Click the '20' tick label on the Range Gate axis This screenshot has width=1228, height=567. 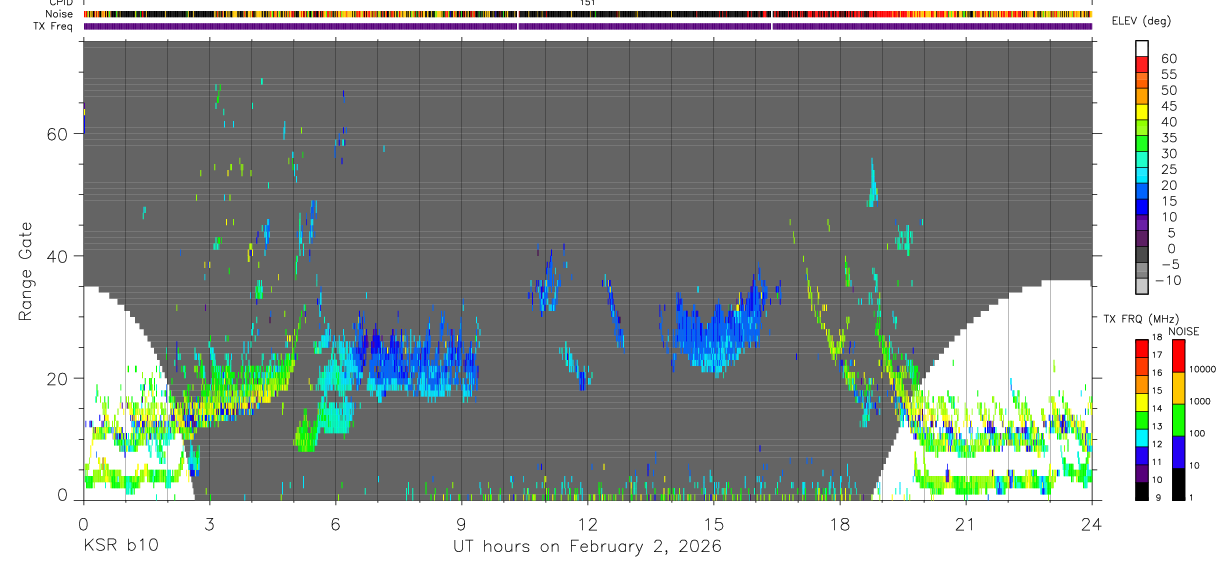click(x=57, y=378)
